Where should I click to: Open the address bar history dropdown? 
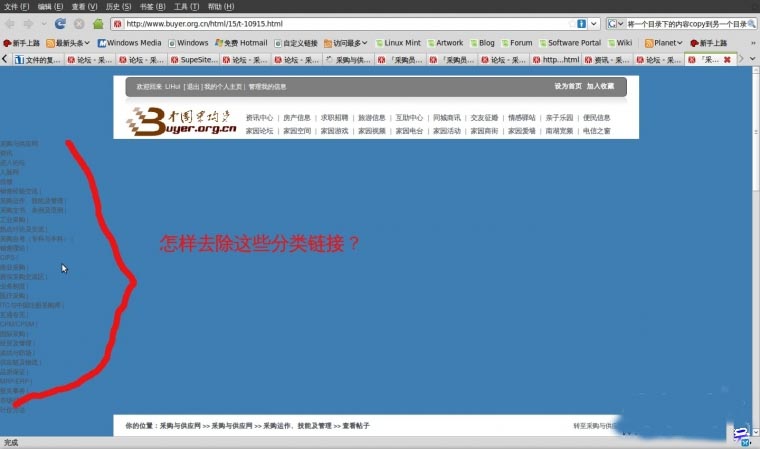coord(594,24)
